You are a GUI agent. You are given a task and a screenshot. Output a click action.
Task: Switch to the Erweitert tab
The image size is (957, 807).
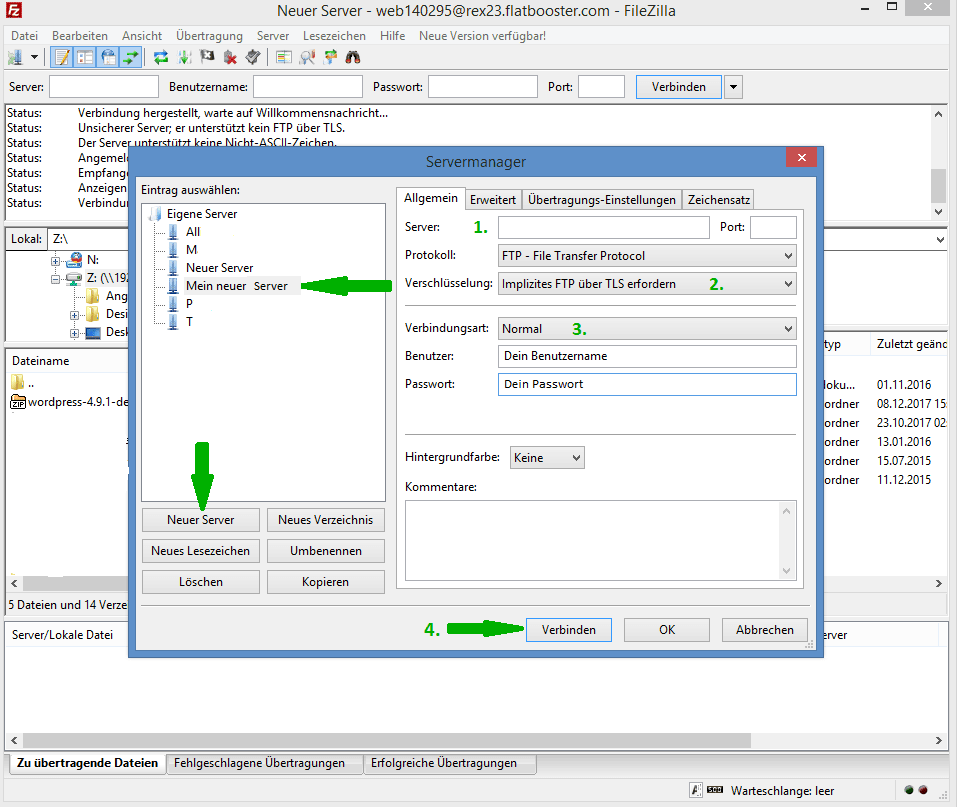(493, 200)
